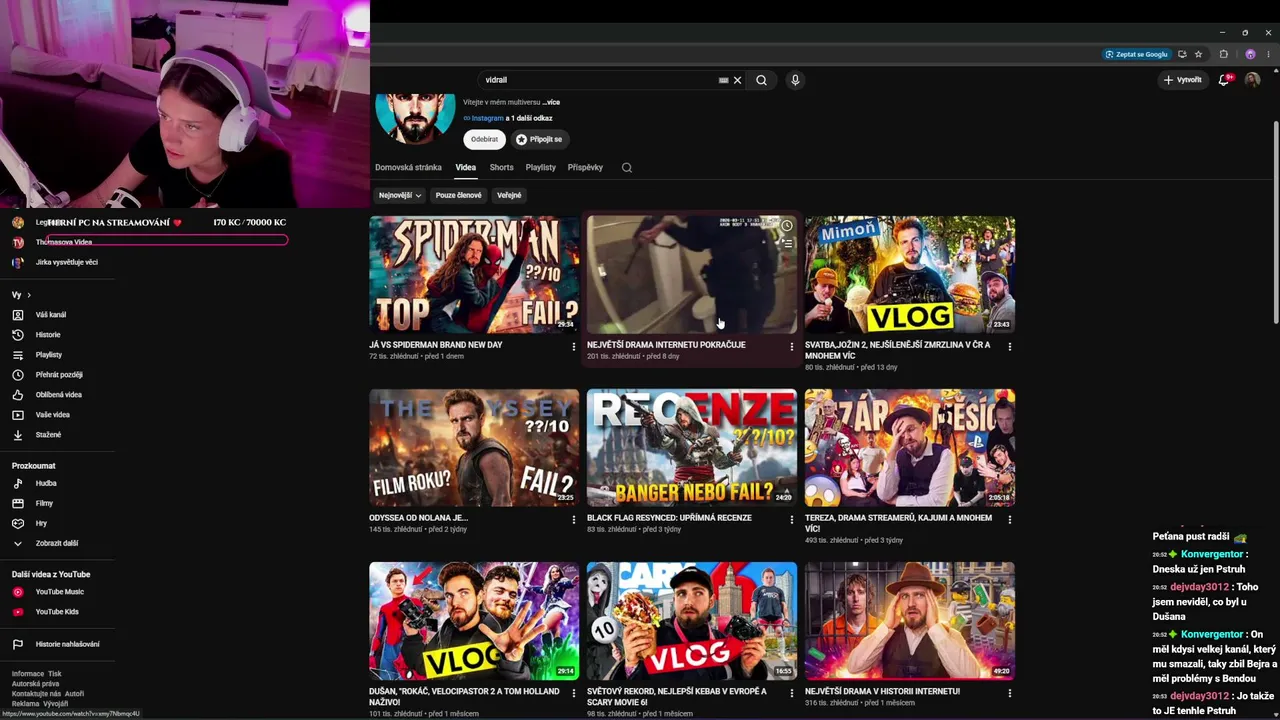The width and height of the screenshot is (1280, 720).
Task: Search within the channel using magnifier icon
Action: [x=627, y=168]
